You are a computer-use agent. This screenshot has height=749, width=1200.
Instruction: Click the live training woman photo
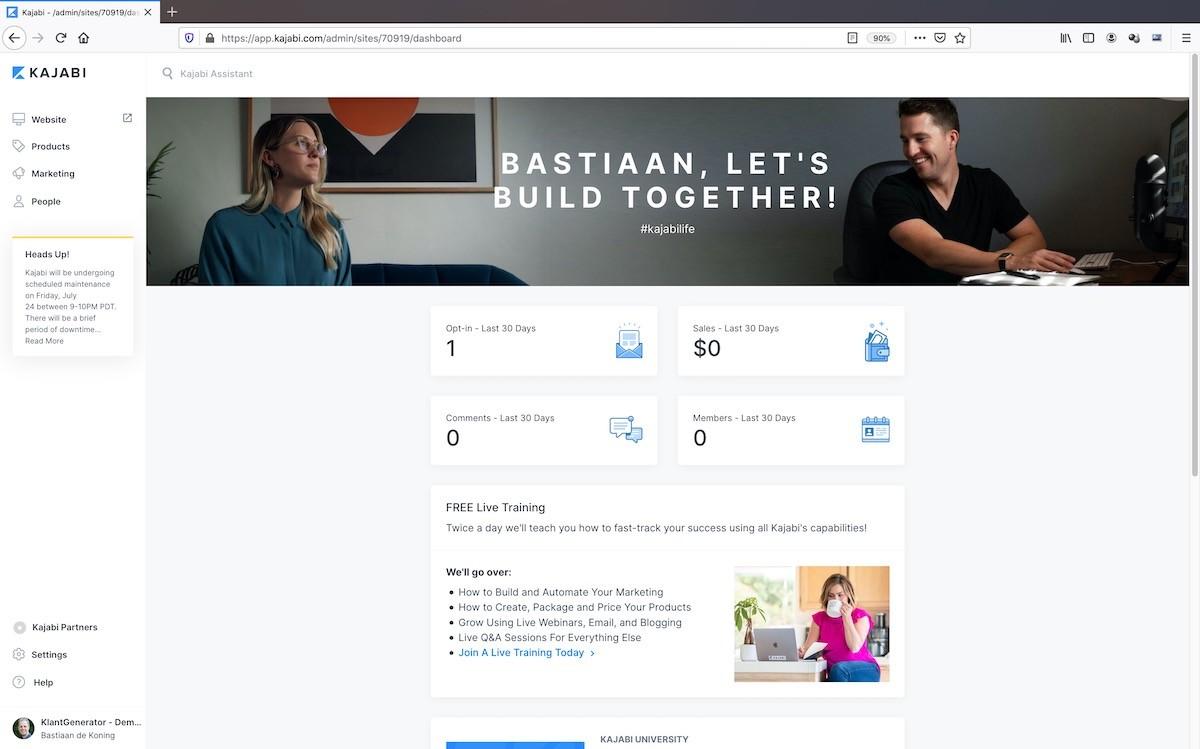(811, 624)
